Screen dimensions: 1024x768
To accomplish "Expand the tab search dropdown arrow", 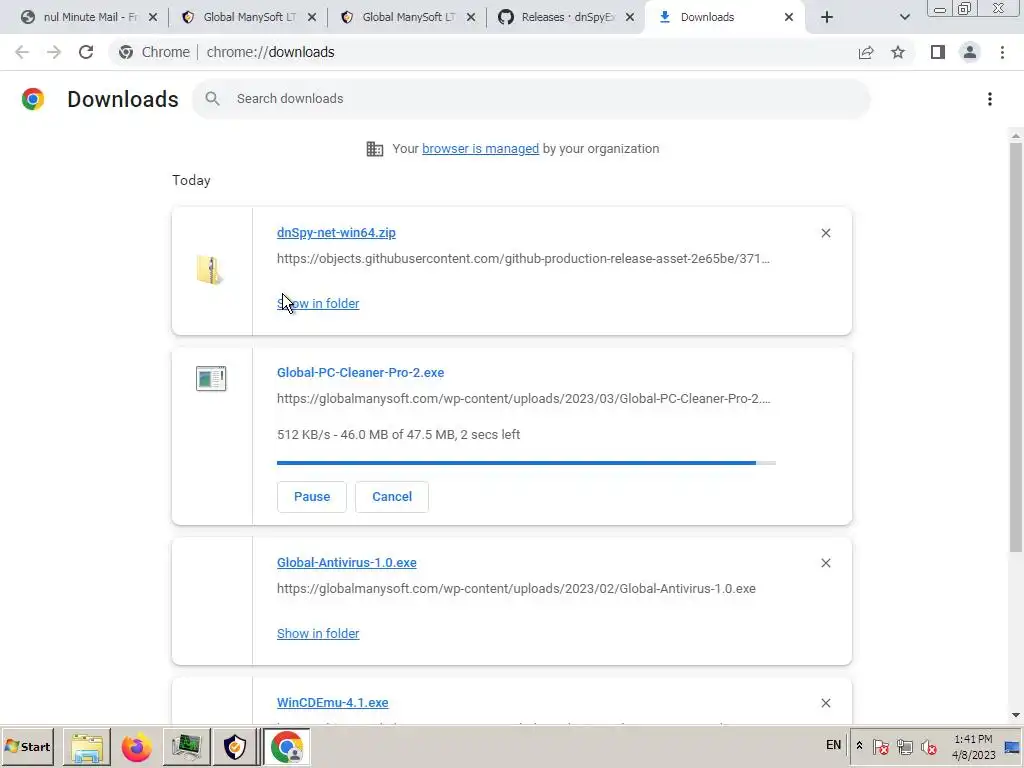I will (x=904, y=17).
